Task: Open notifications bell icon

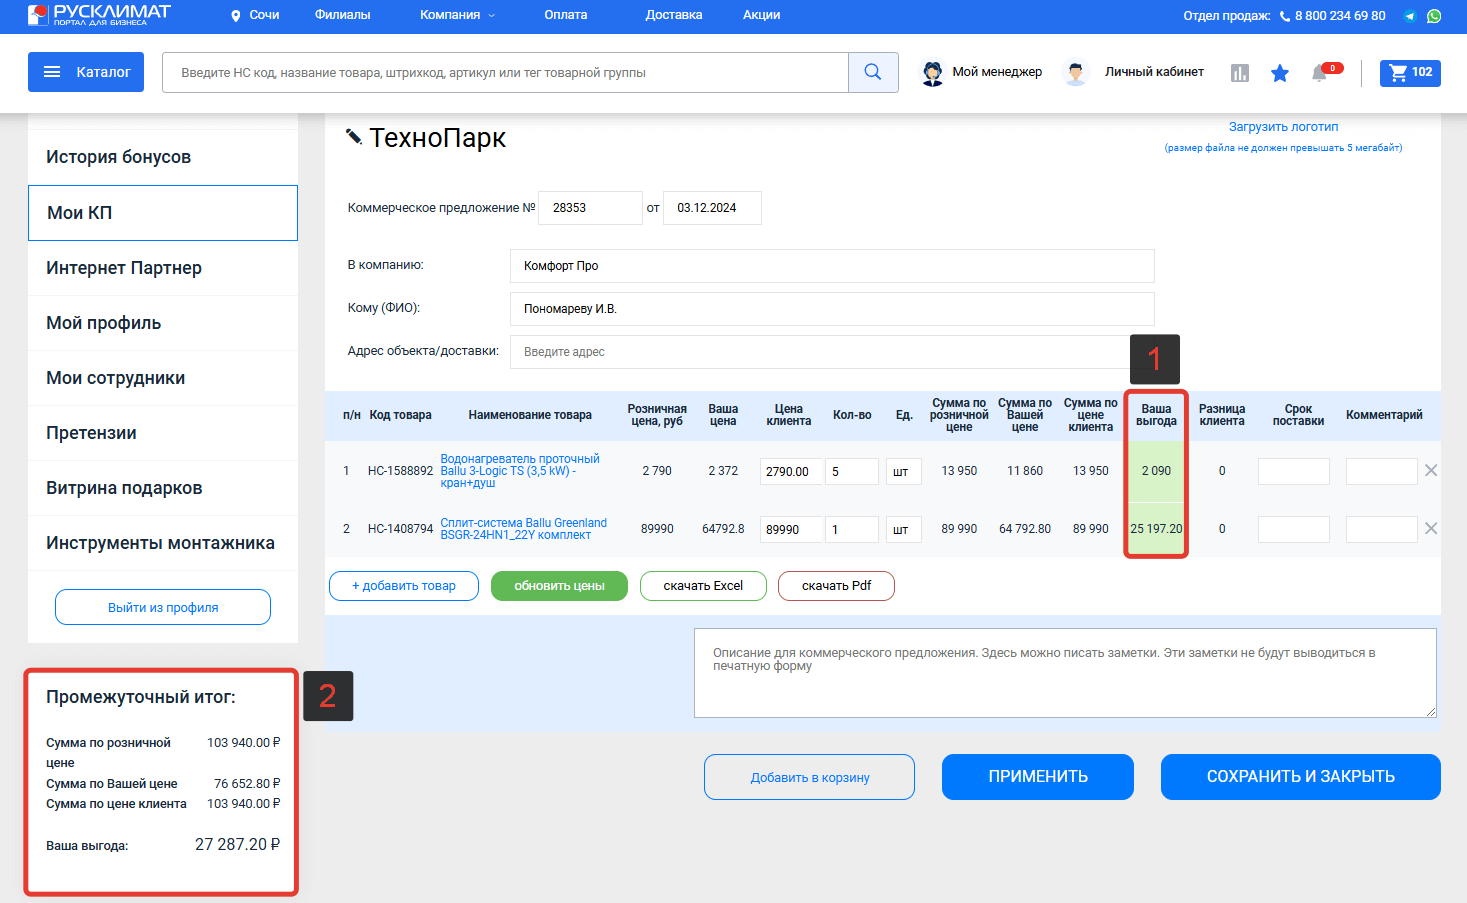Action: (1320, 73)
